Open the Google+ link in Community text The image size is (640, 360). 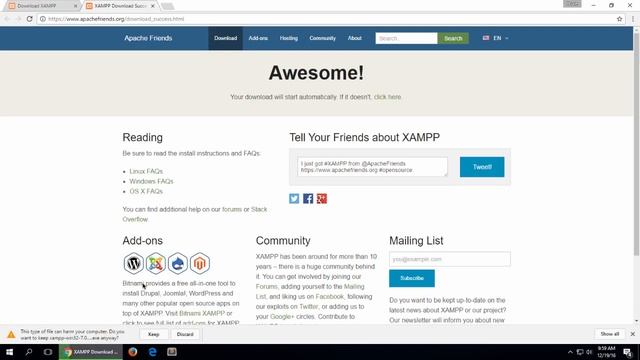pos(282,317)
